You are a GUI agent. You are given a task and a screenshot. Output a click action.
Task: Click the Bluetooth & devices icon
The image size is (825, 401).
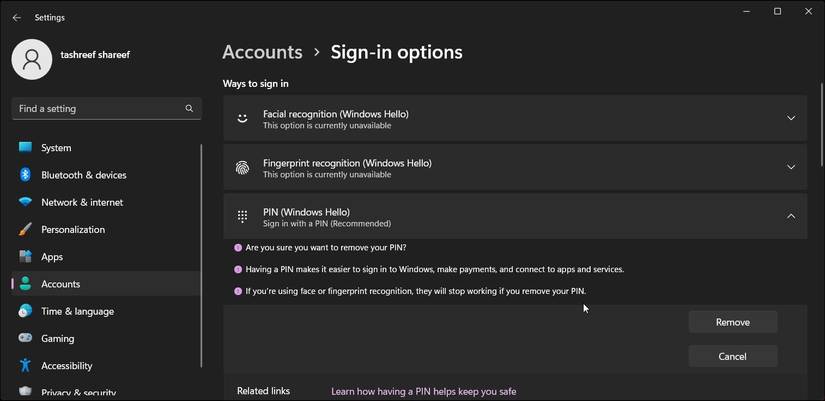(25, 175)
